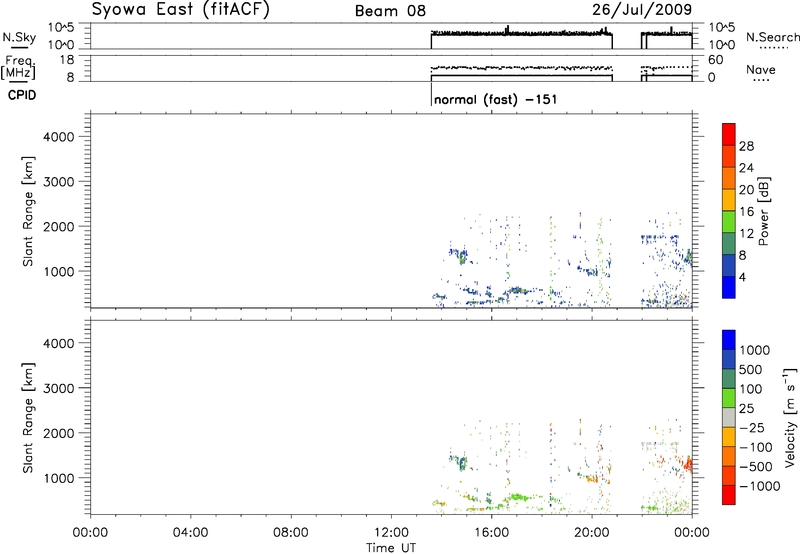Click the 'normal (fast) -151' CPID annotation
800x554 pixels.
tap(495, 99)
